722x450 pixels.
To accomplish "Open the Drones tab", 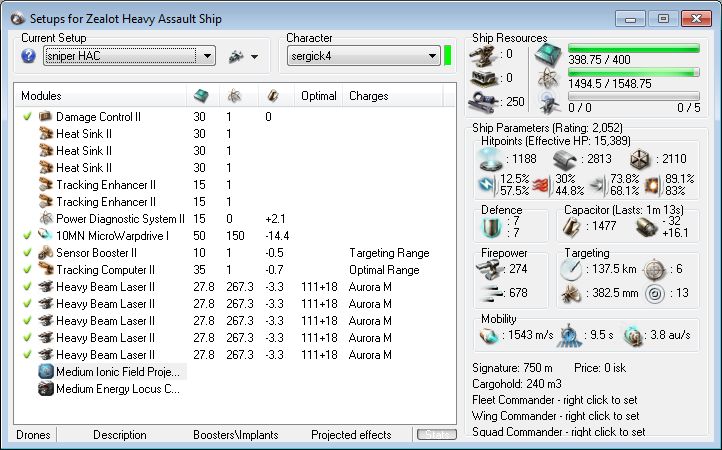I will coord(33,435).
